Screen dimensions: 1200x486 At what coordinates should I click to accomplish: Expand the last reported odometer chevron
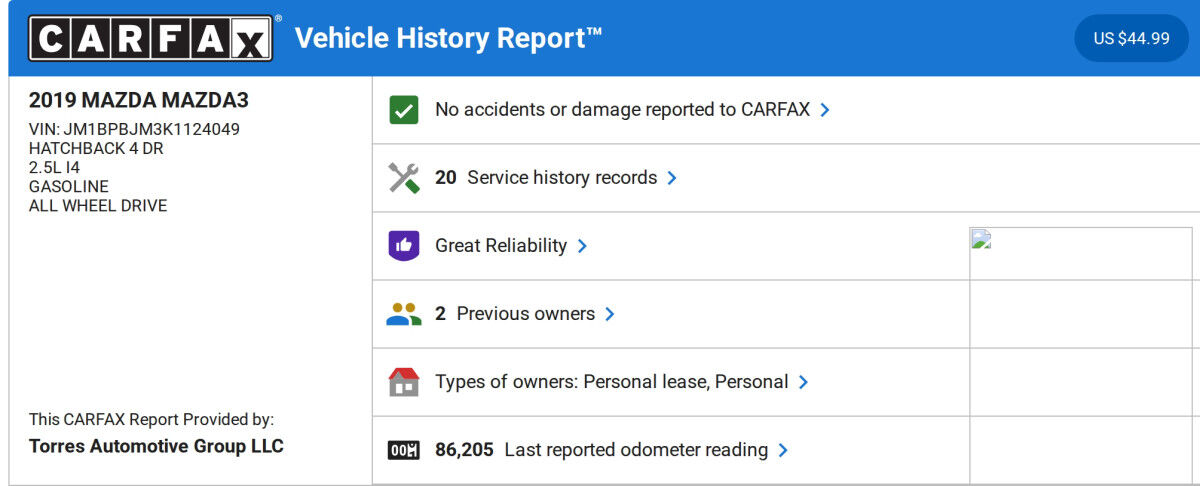pyautogui.click(x=783, y=450)
